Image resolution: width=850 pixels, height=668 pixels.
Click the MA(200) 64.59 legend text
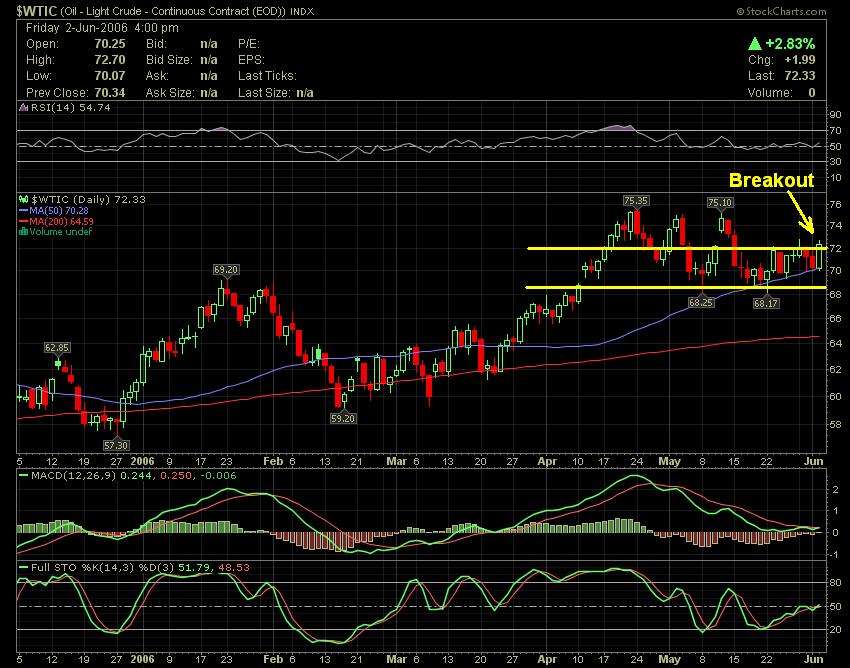tap(61, 221)
